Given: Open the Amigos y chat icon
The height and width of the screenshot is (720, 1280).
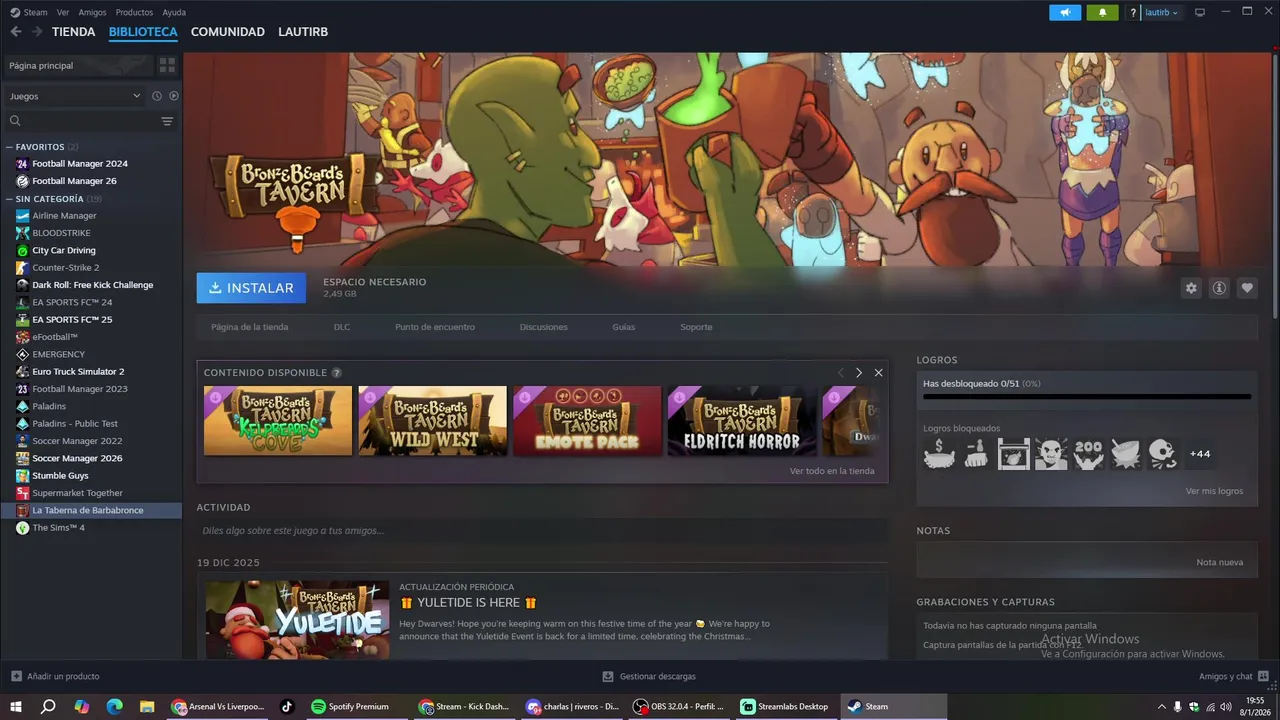Looking at the screenshot, I should point(1265,676).
